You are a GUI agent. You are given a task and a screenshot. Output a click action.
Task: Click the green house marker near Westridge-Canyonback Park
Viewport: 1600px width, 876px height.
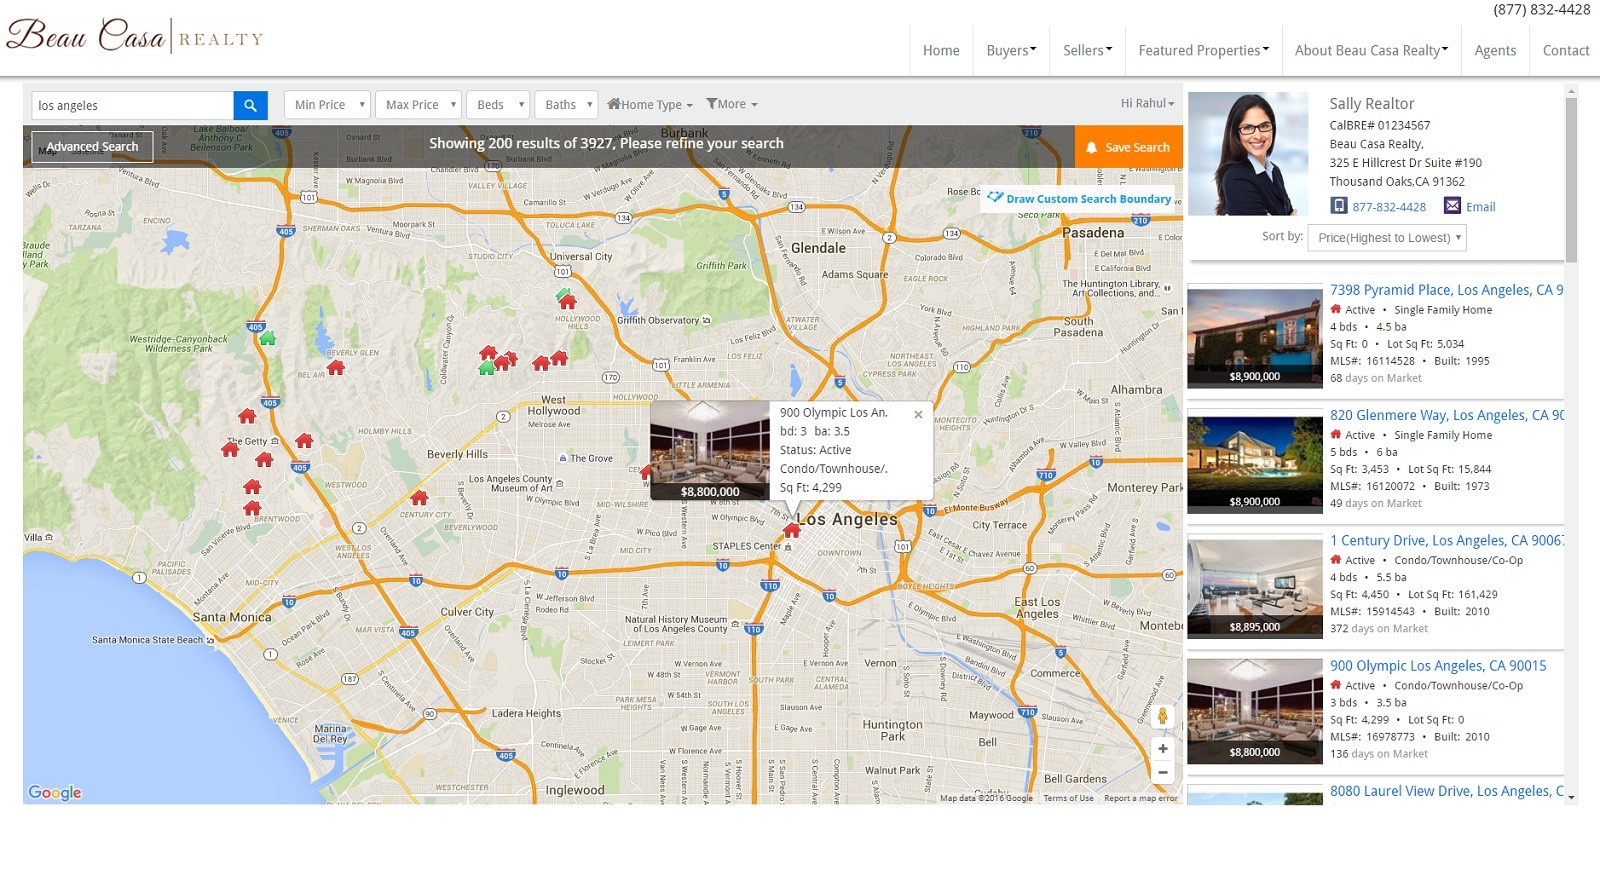tap(267, 338)
